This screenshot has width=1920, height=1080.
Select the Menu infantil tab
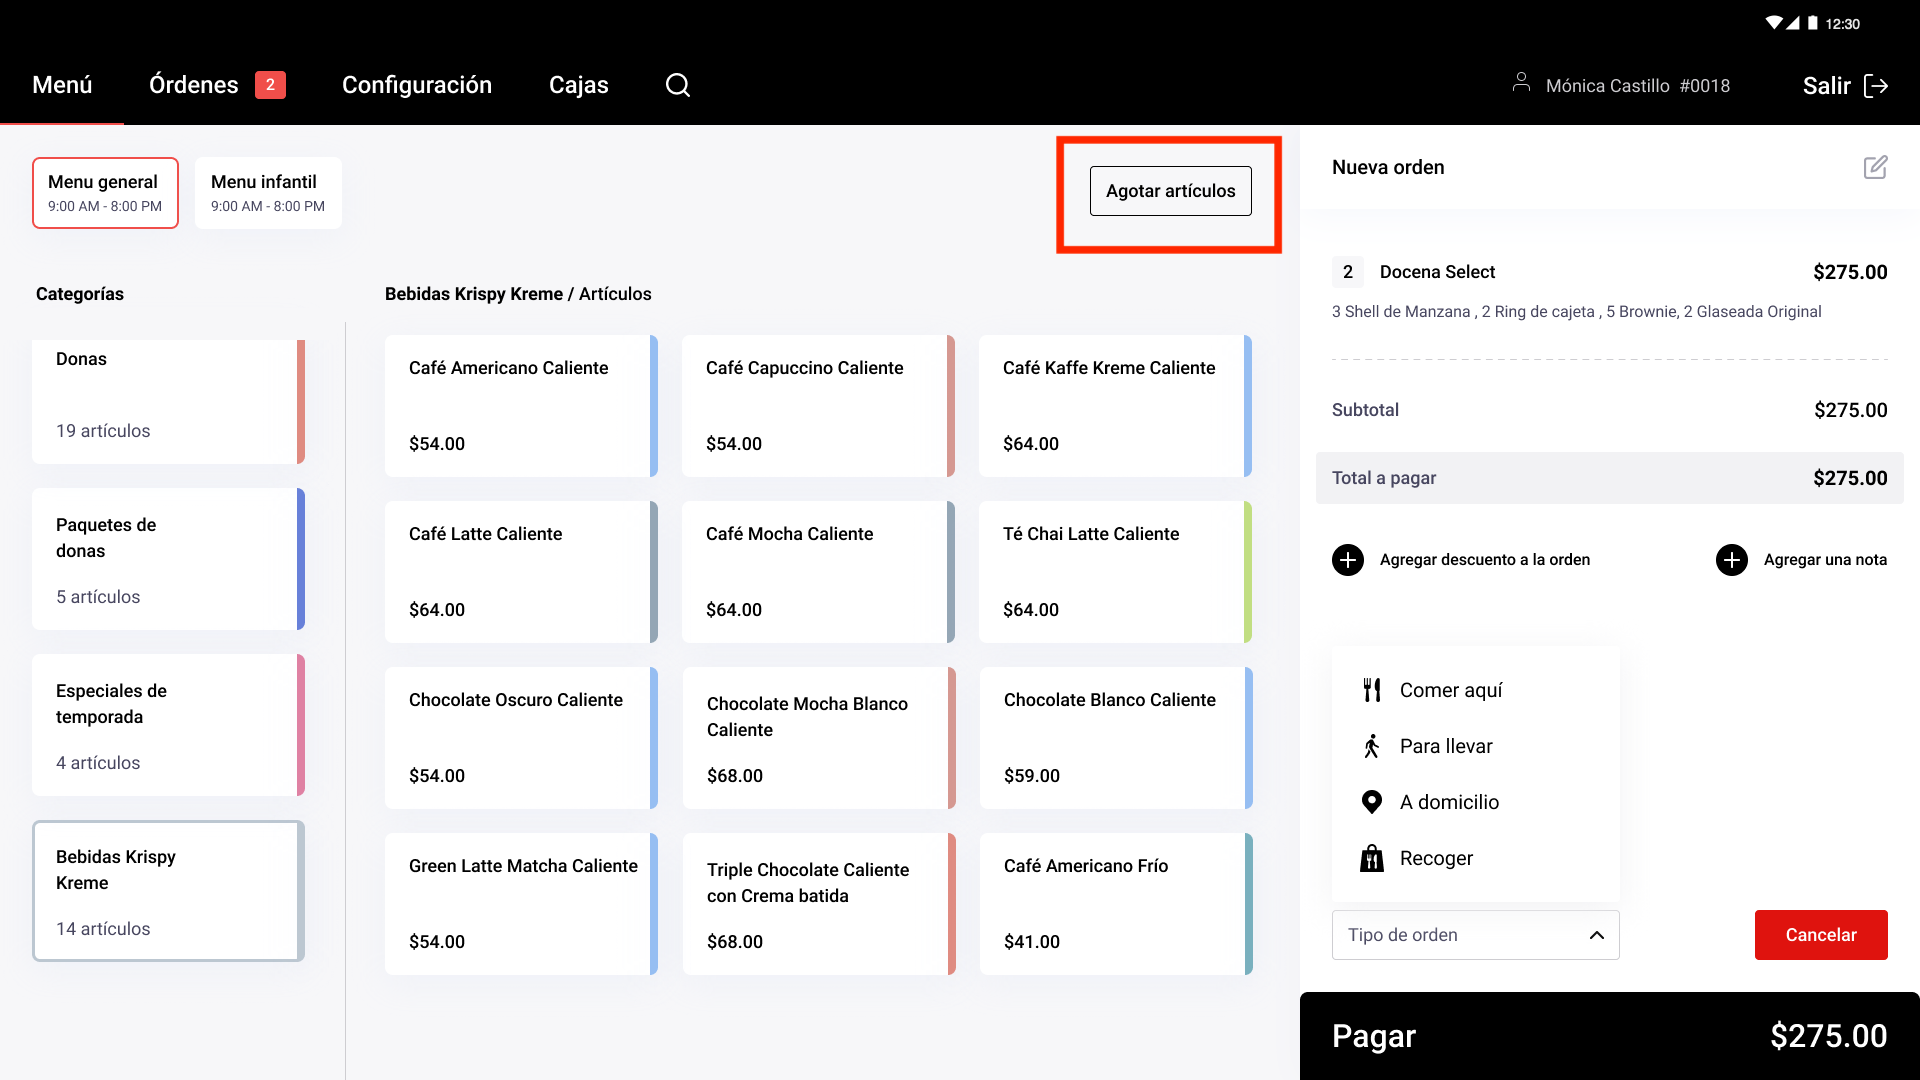268,193
